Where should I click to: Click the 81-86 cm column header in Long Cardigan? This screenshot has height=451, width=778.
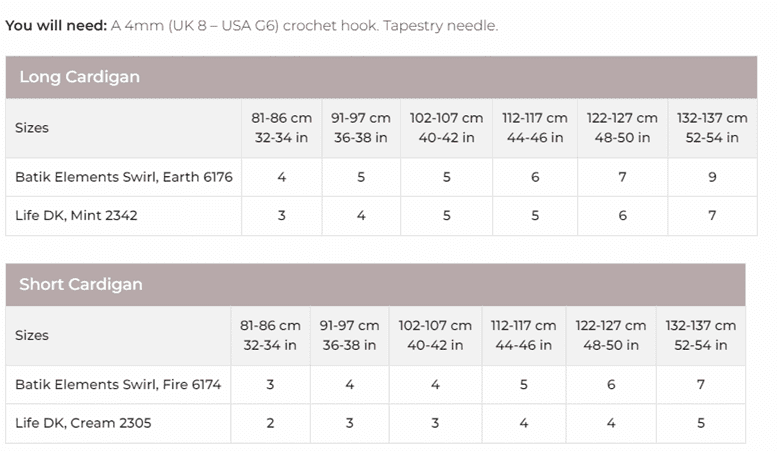coord(282,128)
